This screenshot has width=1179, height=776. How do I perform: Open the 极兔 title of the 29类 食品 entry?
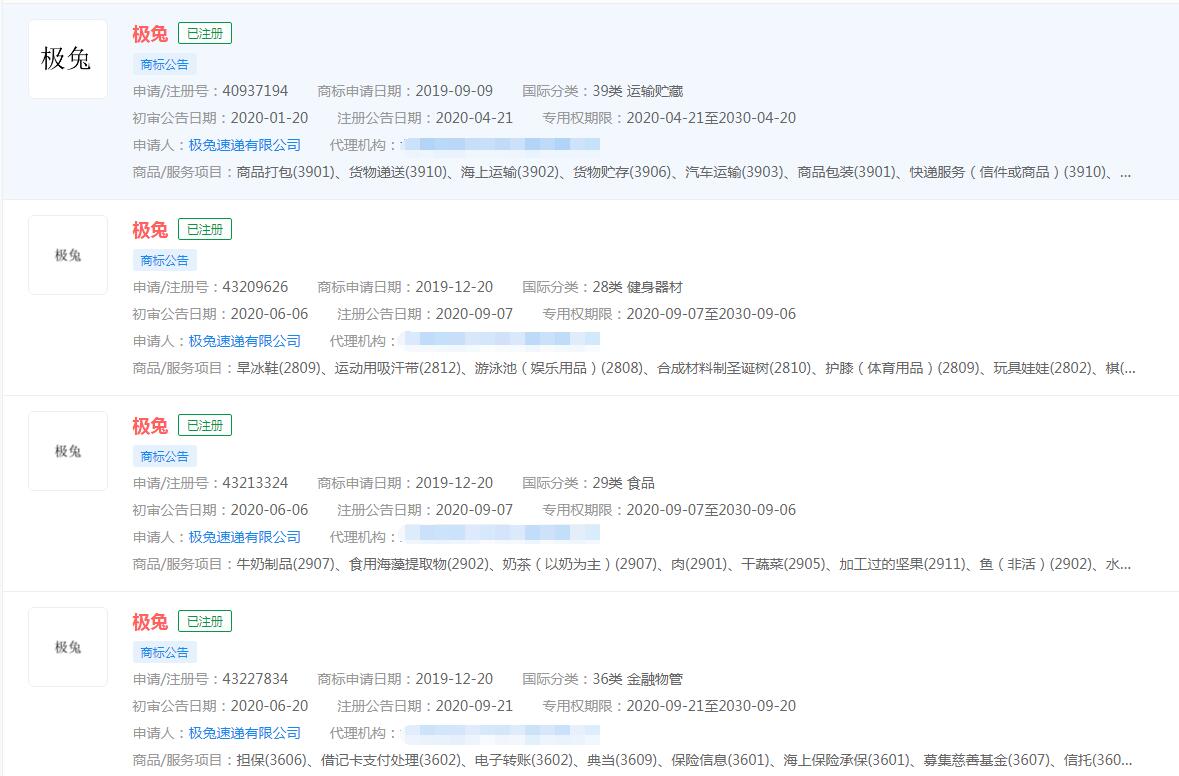(150, 426)
